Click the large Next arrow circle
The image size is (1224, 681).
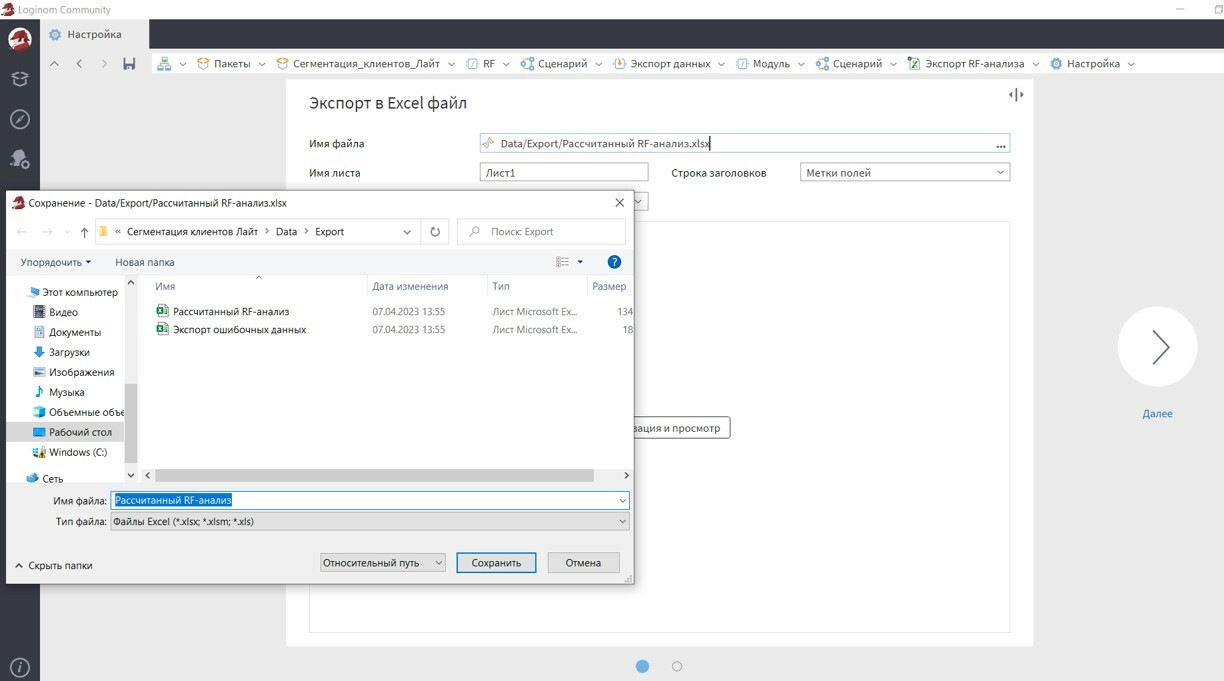coord(1157,347)
